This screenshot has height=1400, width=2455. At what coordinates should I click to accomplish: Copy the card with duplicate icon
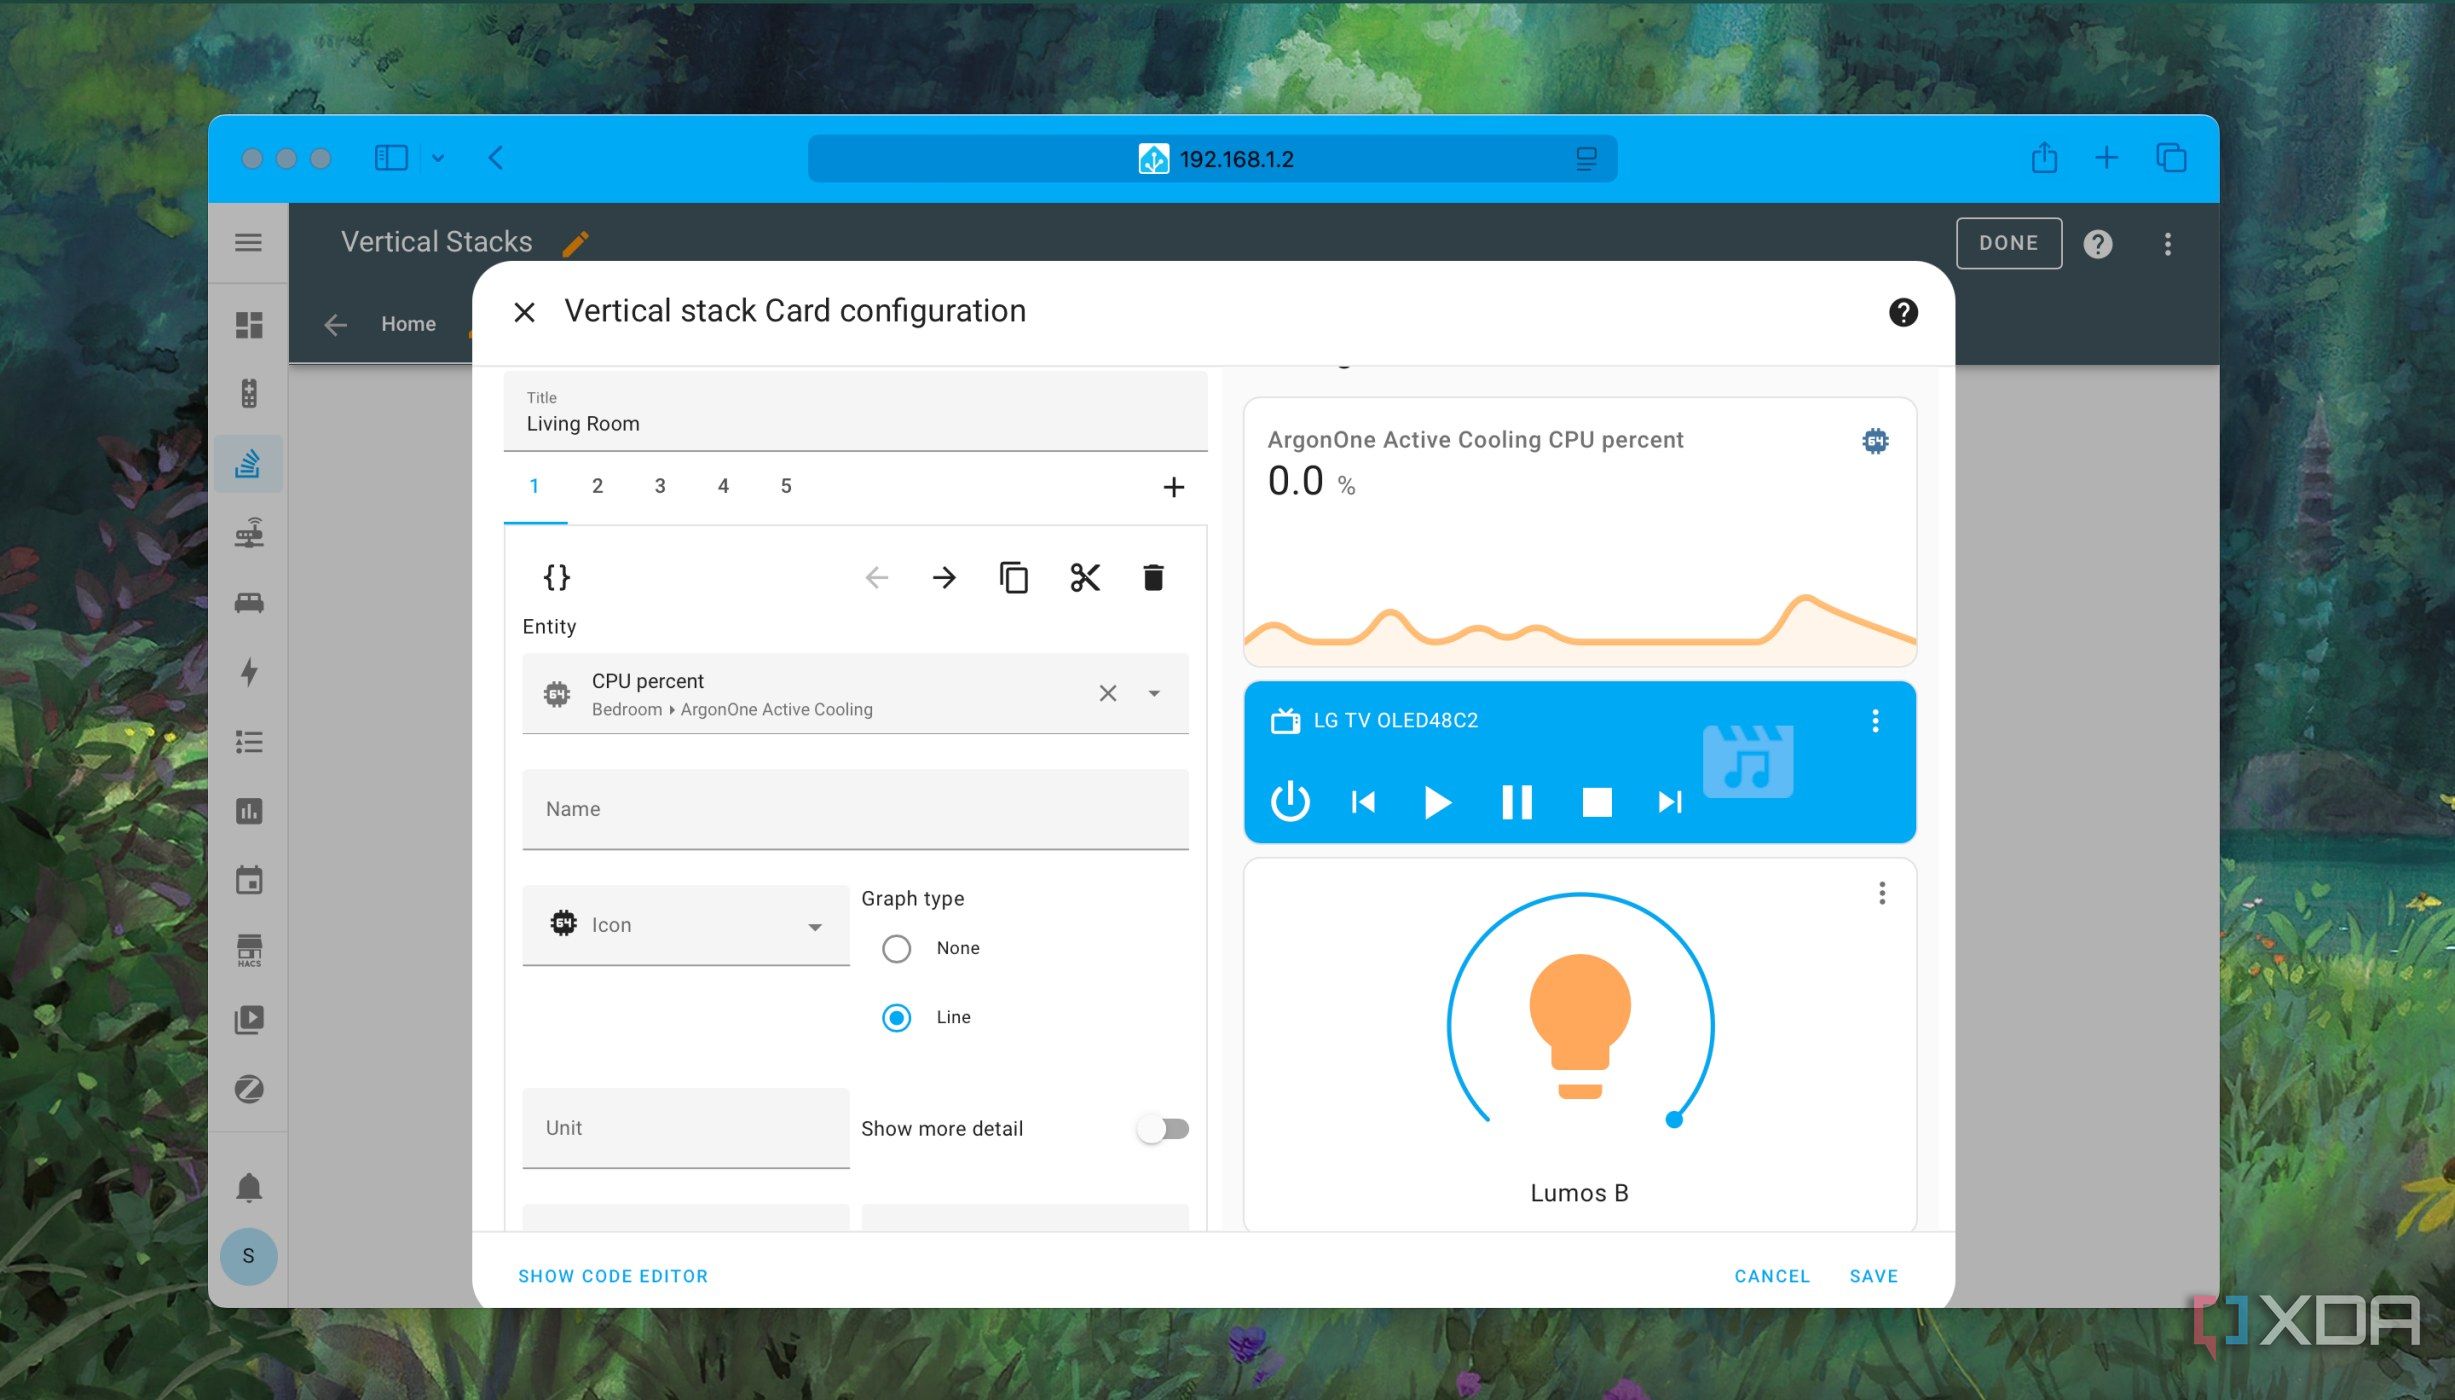pos(1013,577)
